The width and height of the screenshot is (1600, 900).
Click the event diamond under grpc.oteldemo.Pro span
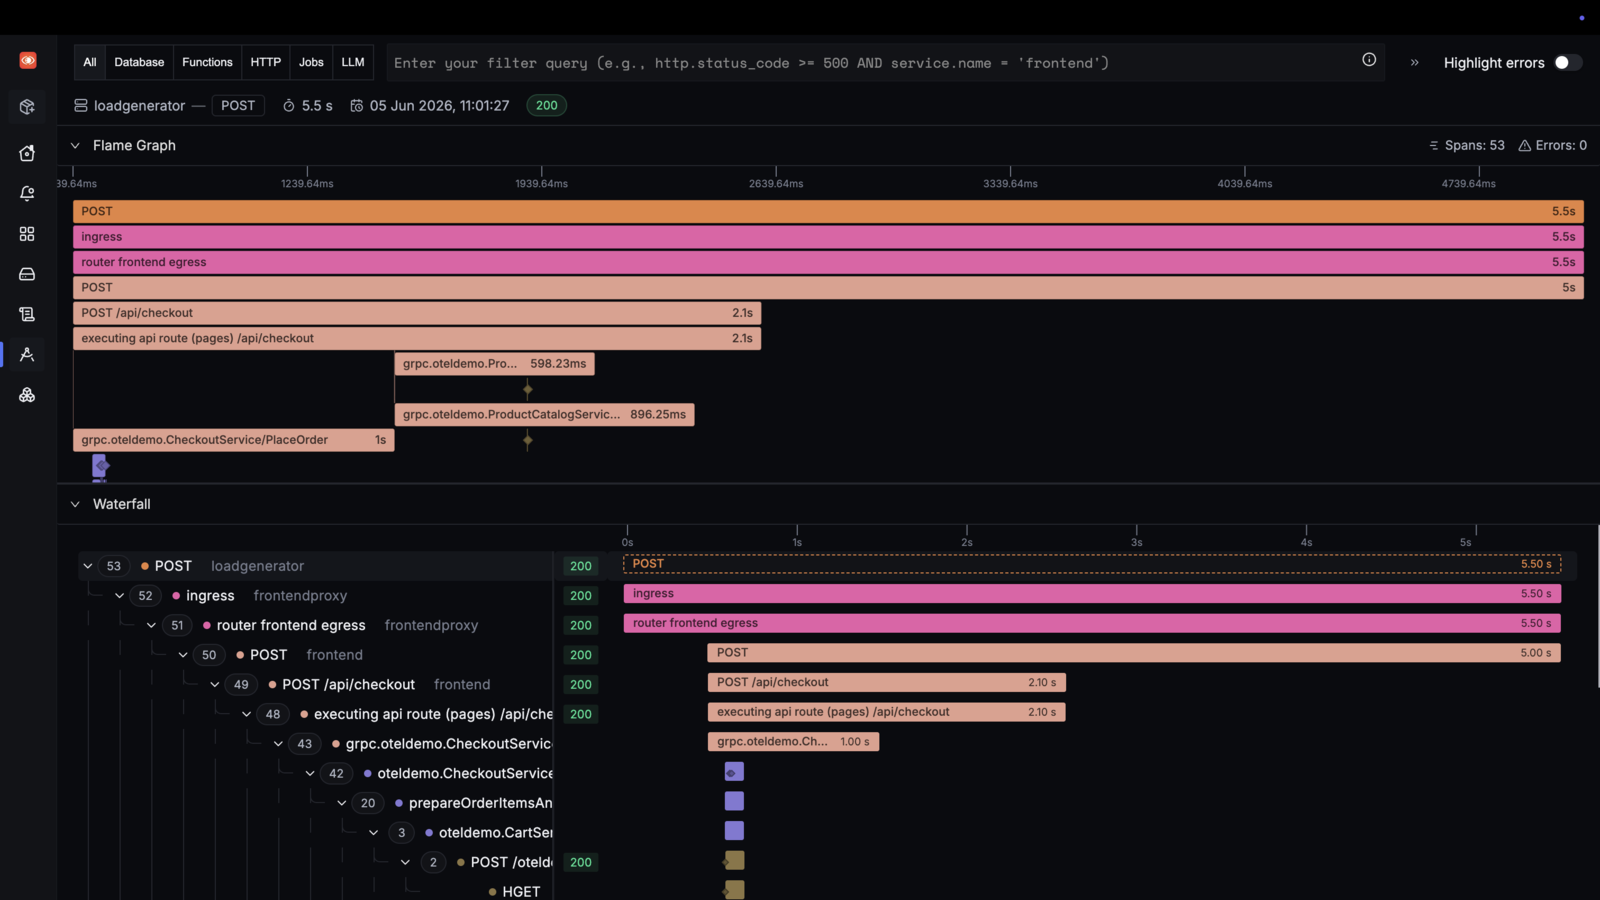[x=528, y=389]
